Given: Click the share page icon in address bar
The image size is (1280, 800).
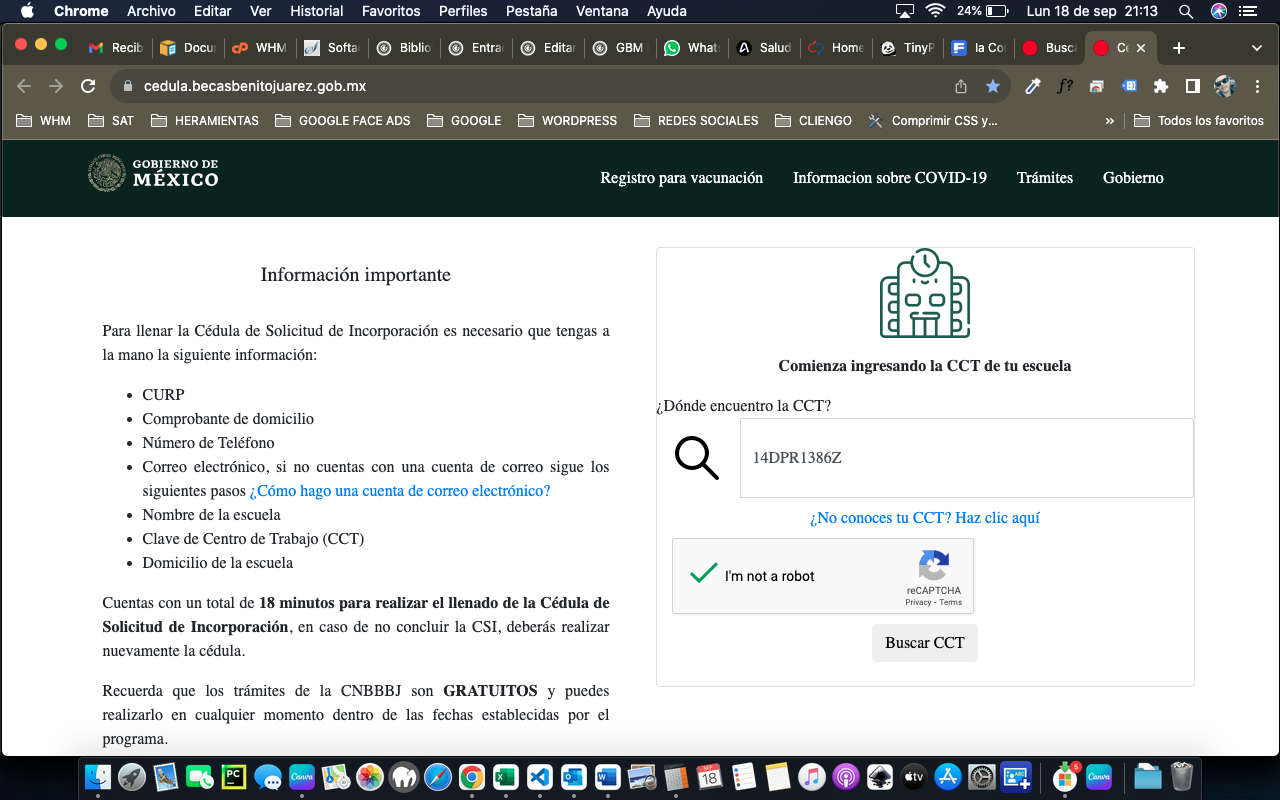Looking at the screenshot, I should pos(961,87).
